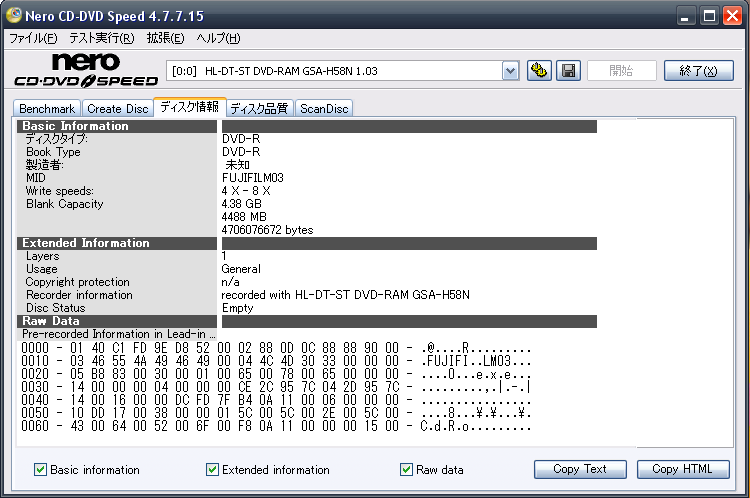750x498 pixels.
Task: Expand the drive selection dropdown arrow
Action: [x=510, y=71]
